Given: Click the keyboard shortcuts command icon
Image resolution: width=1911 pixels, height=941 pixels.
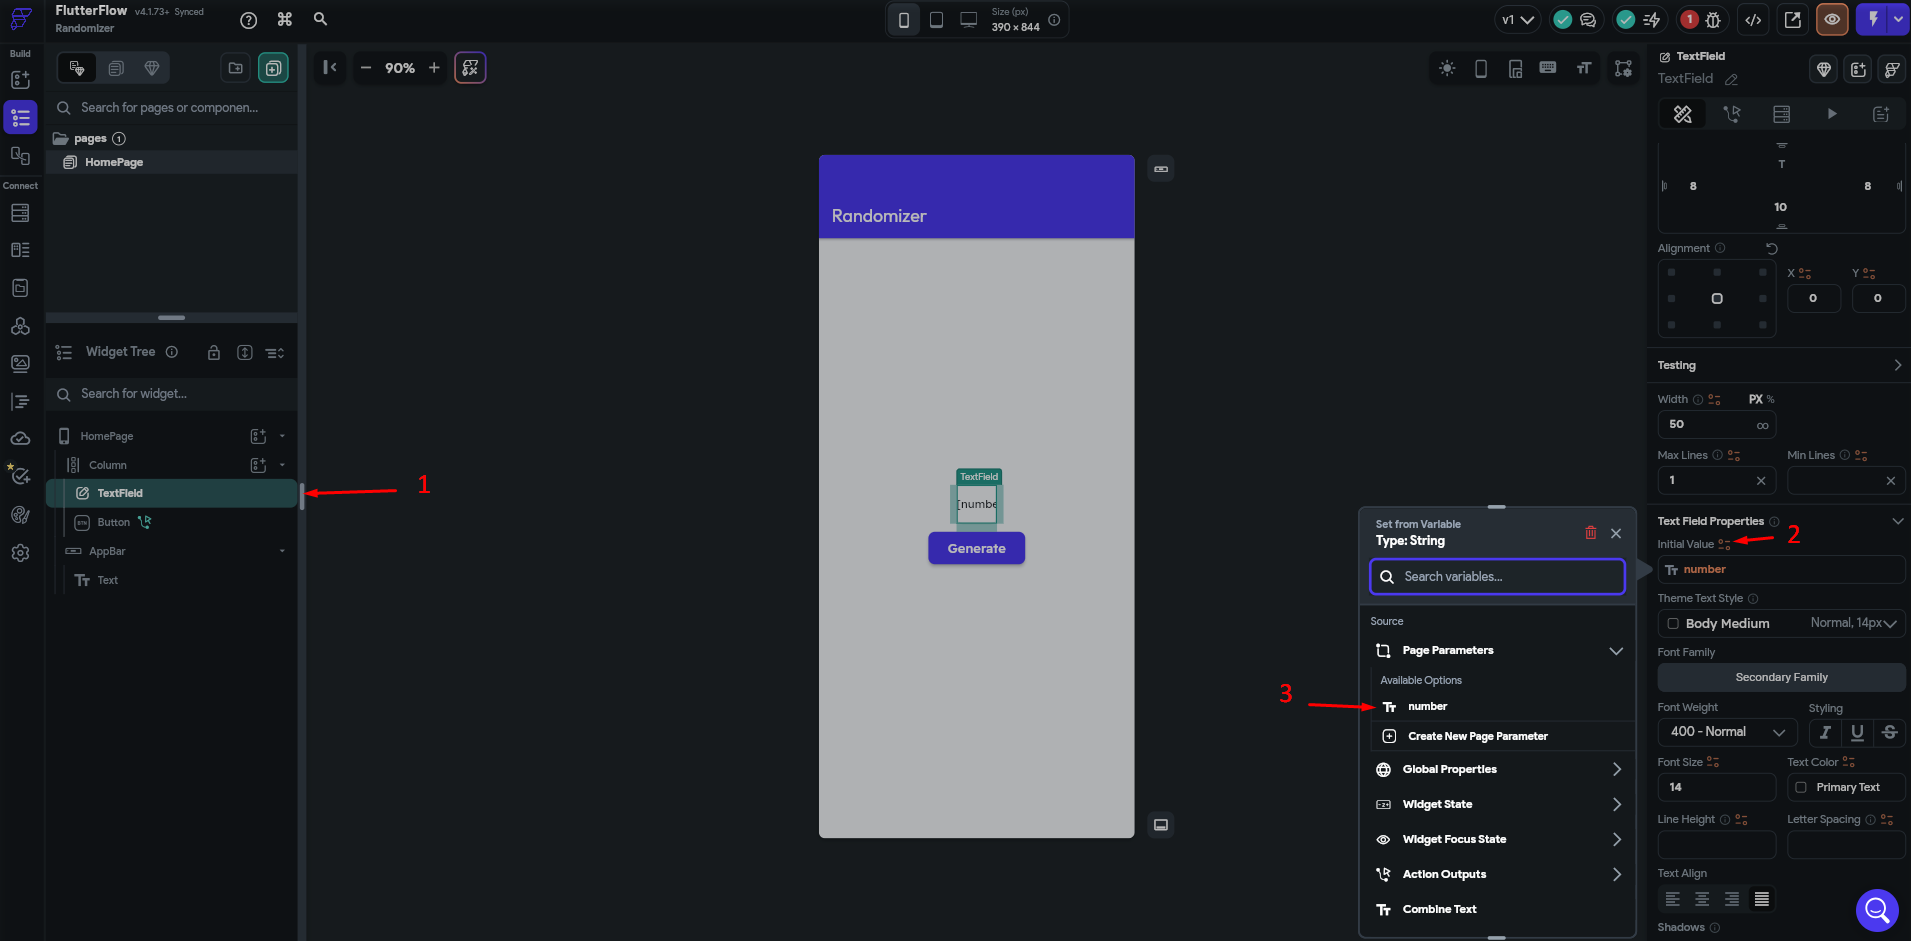Looking at the screenshot, I should click(x=285, y=19).
